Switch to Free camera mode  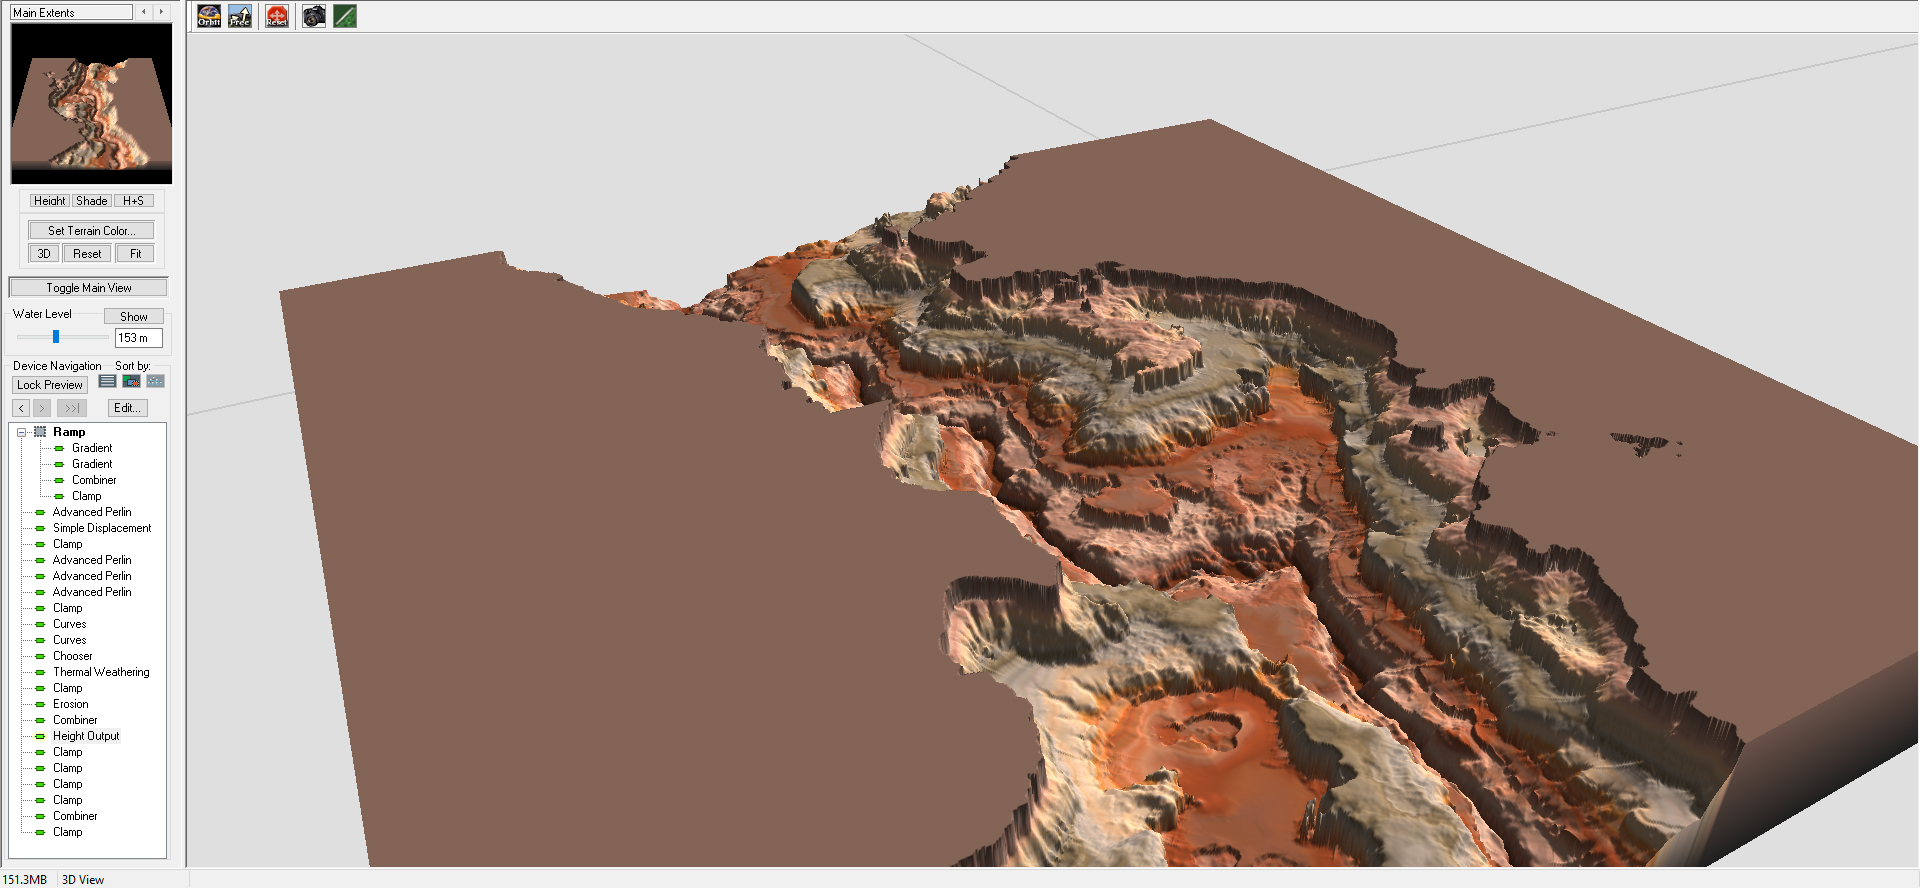[240, 16]
